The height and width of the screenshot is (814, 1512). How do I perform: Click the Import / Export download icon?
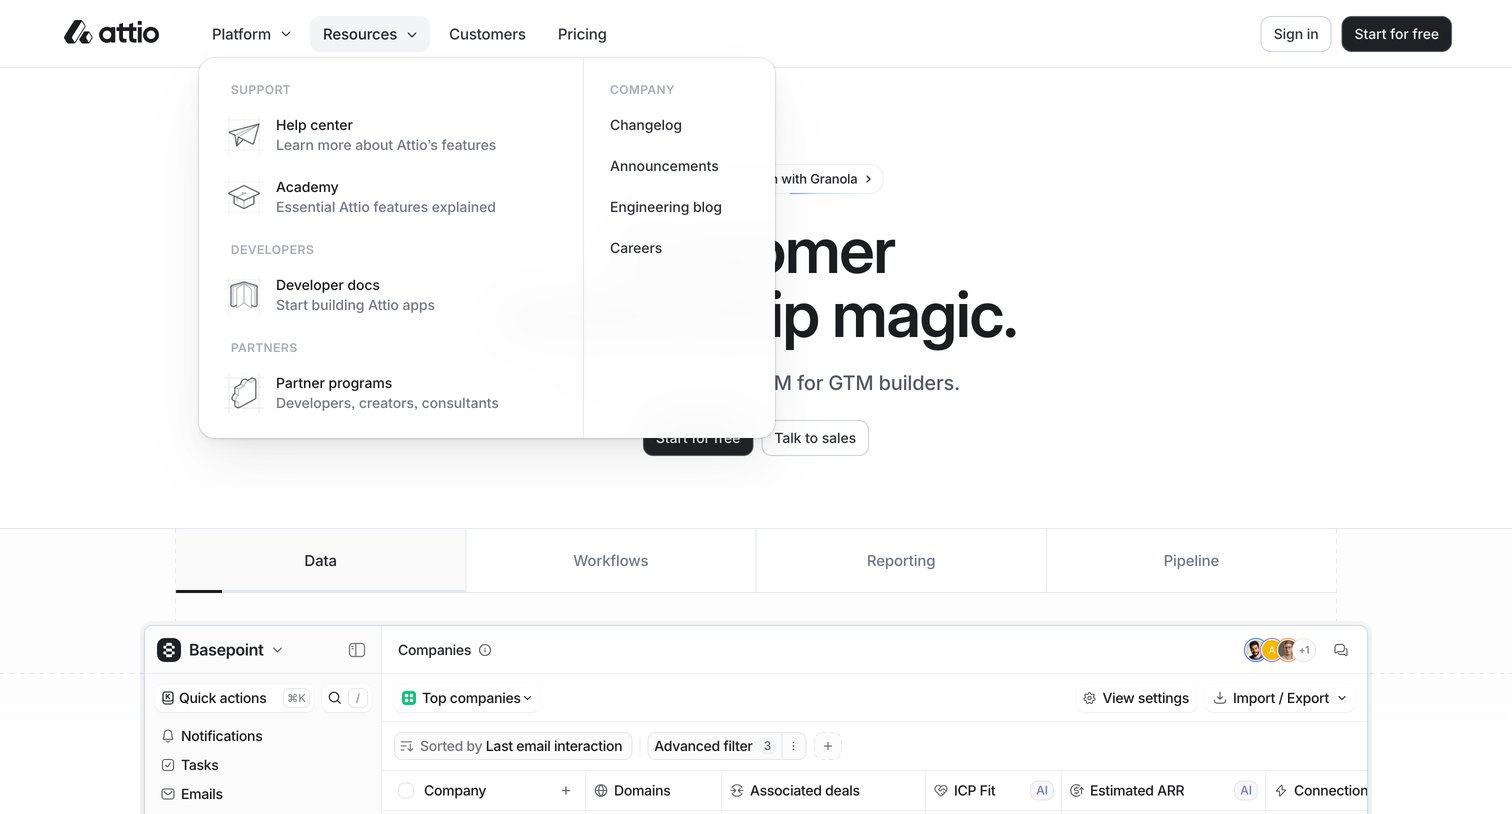point(1220,698)
